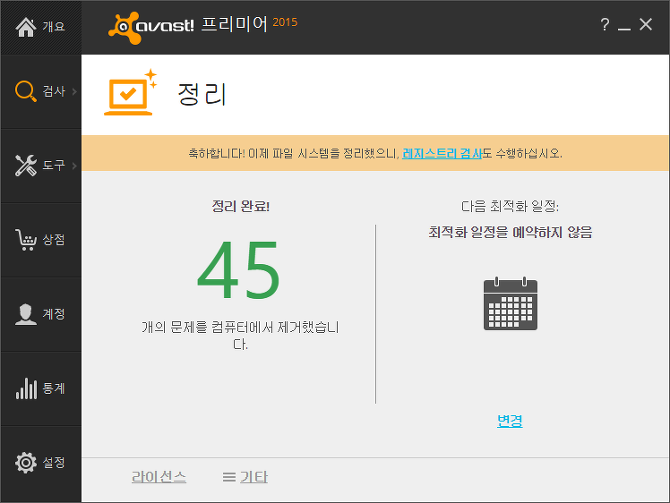Select the 상점 menu label

coord(53,239)
